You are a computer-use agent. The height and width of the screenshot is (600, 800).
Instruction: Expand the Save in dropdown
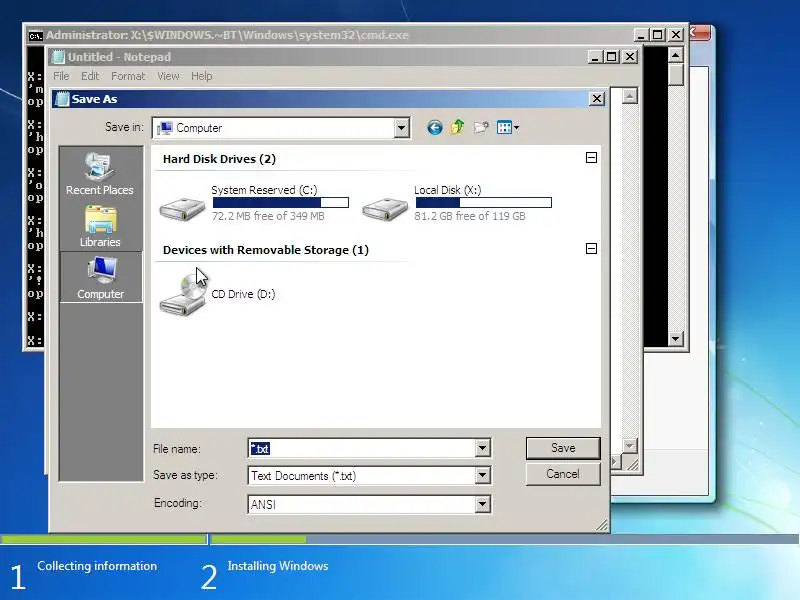click(x=402, y=128)
